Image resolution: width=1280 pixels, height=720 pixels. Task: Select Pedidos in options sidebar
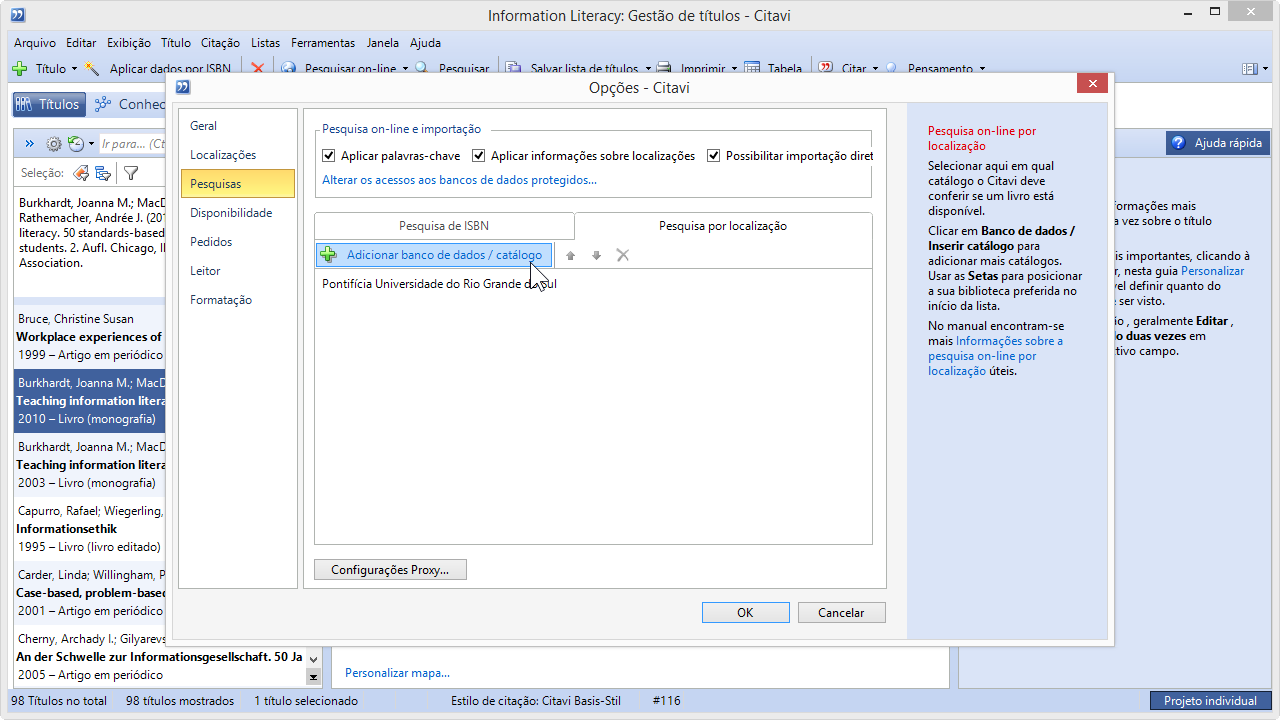[238, 242]
